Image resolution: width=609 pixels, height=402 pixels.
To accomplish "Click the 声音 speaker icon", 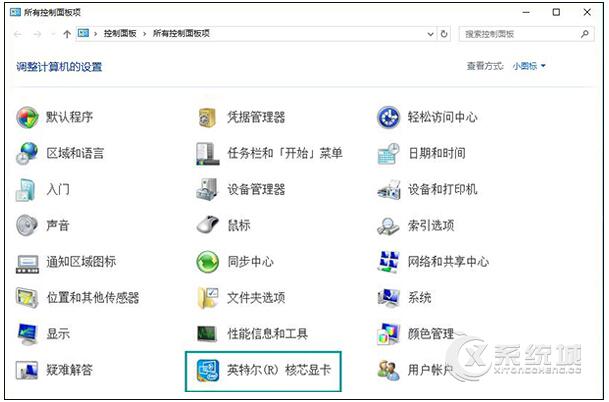I will [27, 225].
